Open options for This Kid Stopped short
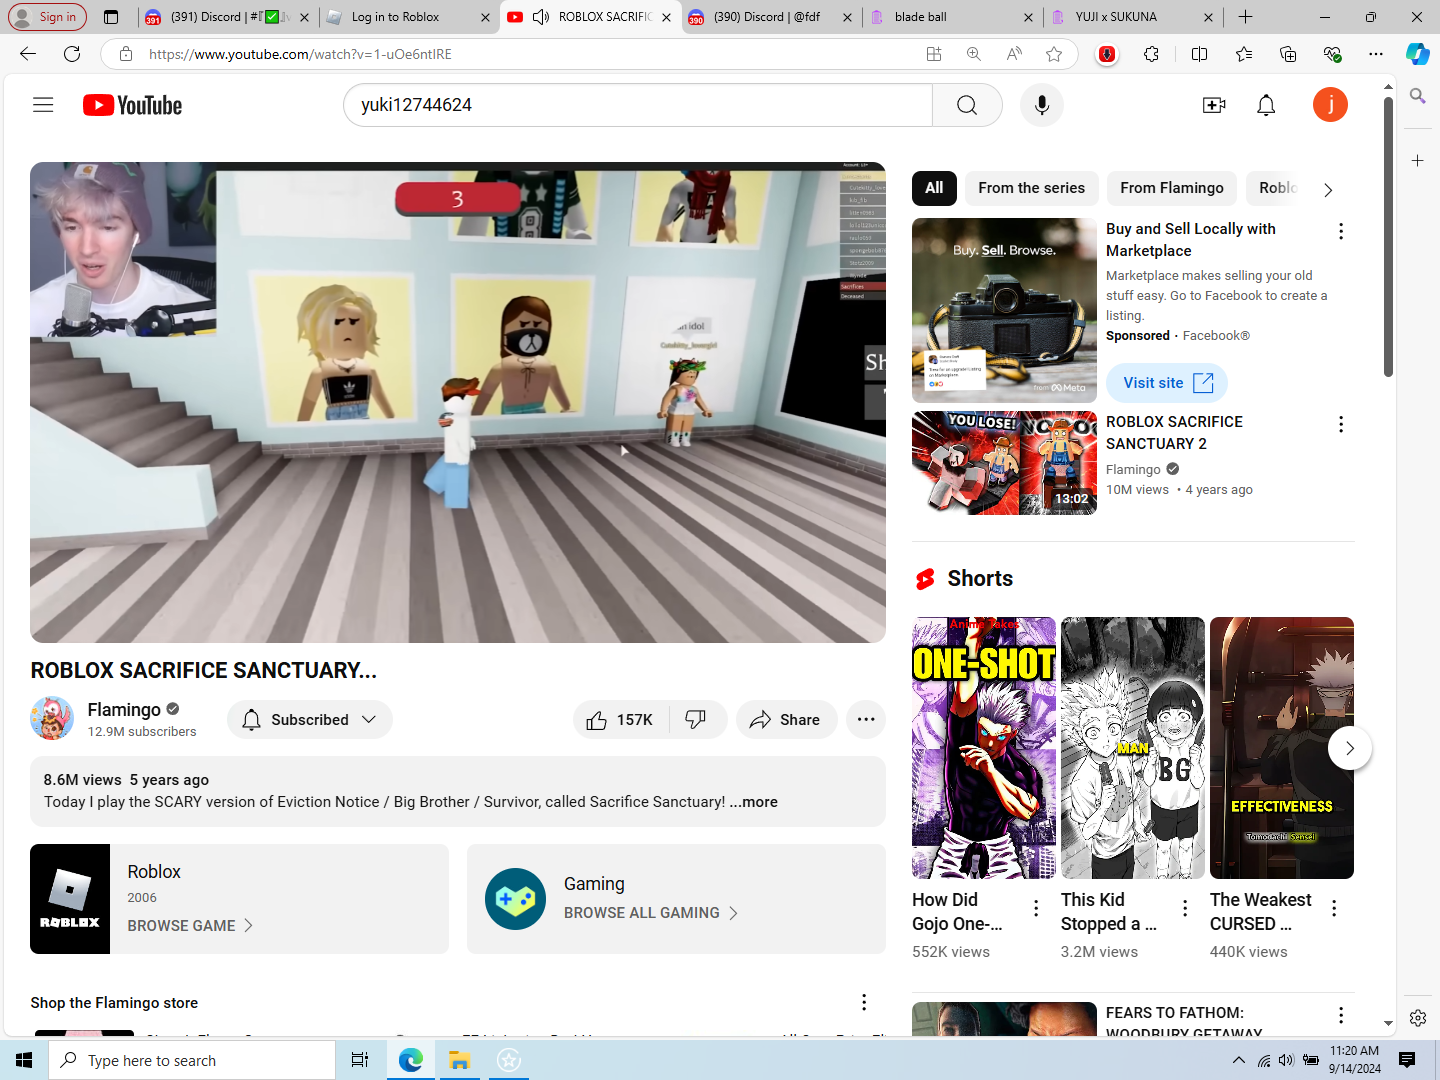This screenshot has width=1440, height=1080. pyautogui.click(x=1185, y=908)
